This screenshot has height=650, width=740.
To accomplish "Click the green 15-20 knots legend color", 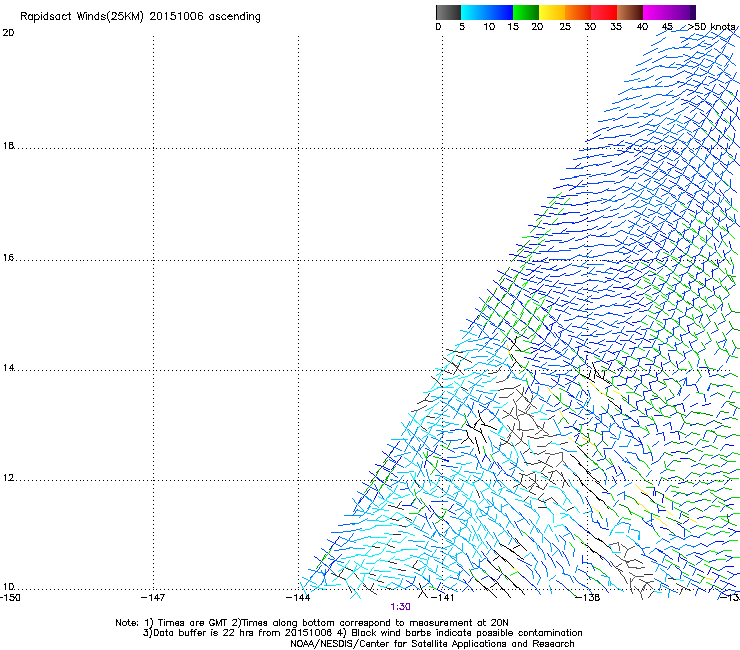I will tap(526, 12).
